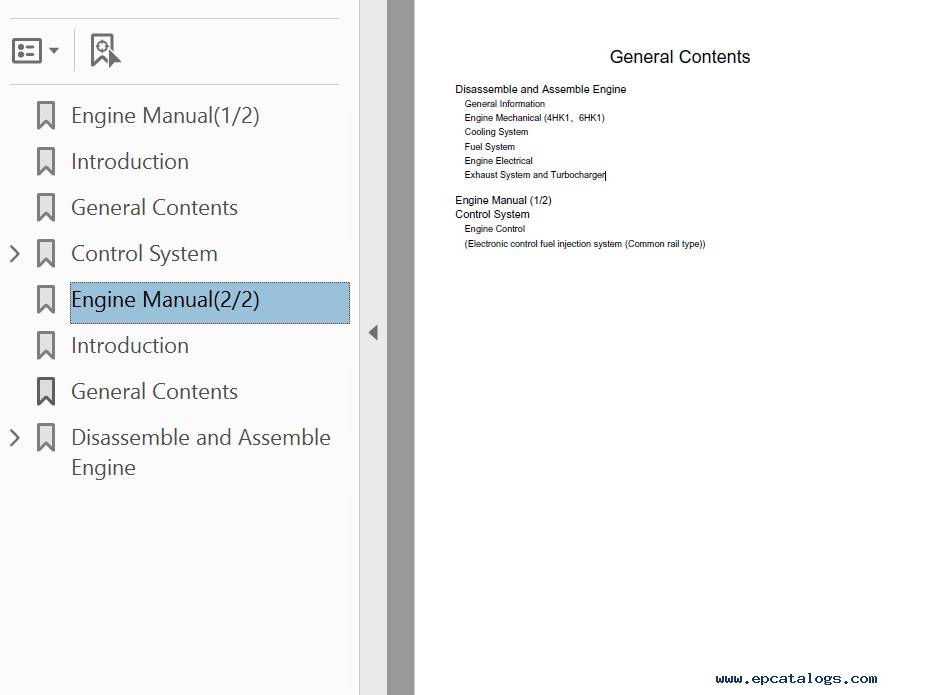
Task: Click bold bookmark icon beside second General Contents
Action: [x=46, y=392]
